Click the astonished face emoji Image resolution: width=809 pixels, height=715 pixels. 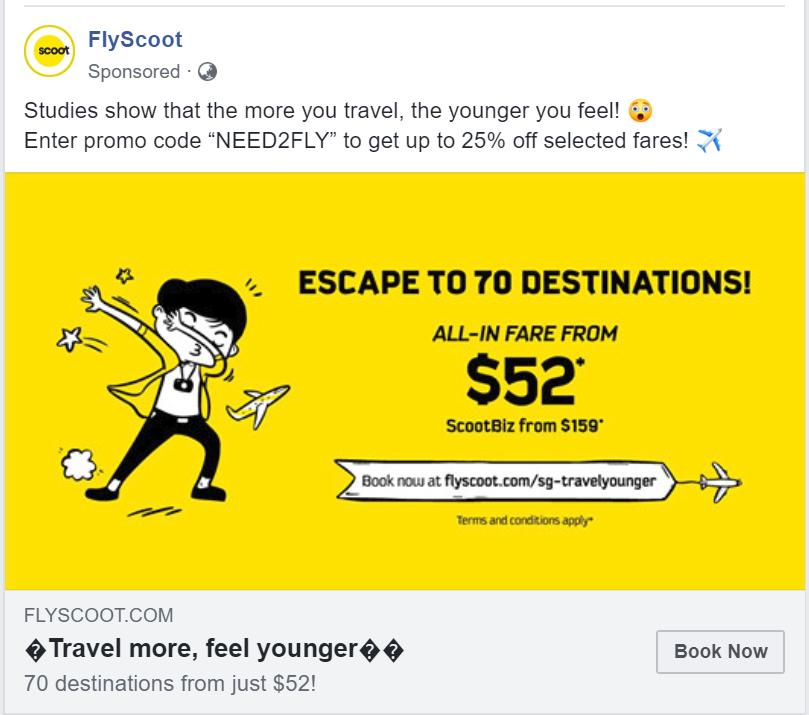[x=640, y=110]
